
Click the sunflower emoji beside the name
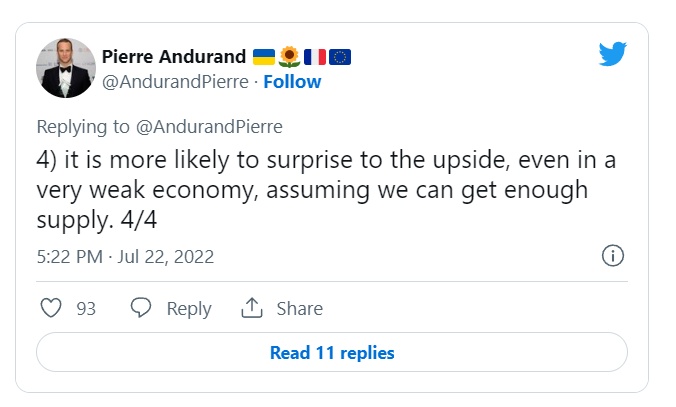[290, 56]
